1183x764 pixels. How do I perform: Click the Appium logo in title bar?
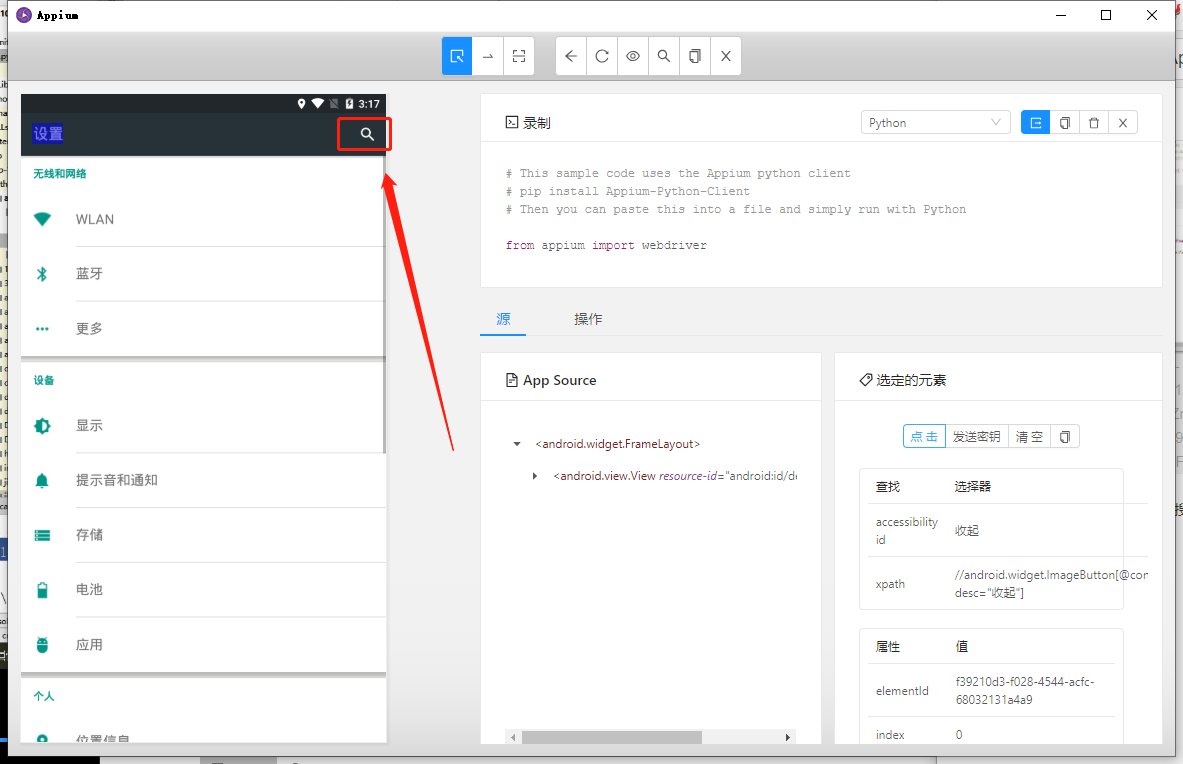[x=24, y=15]
